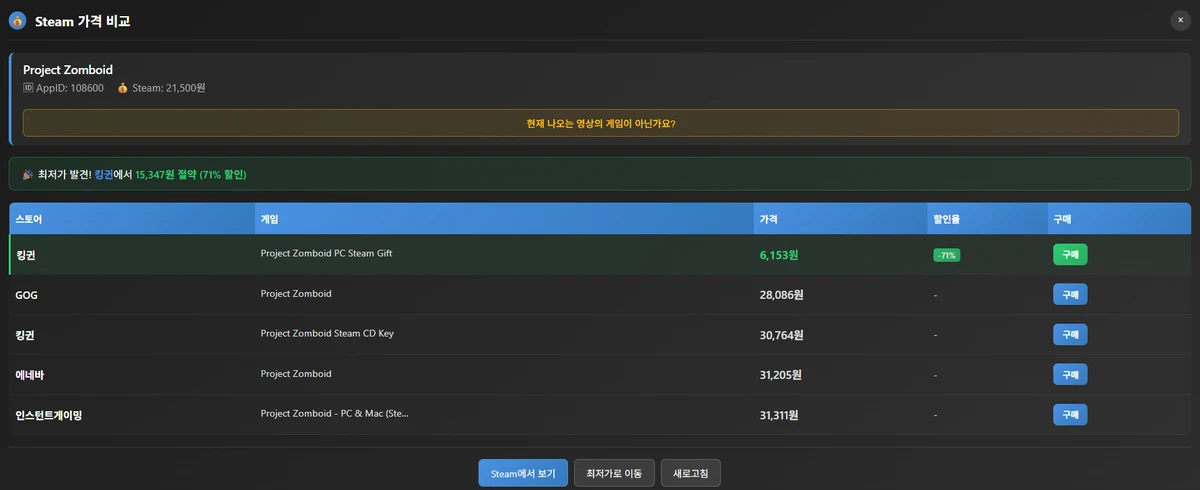Click the 새로고침 button
The image size is (1200, 490).
[x=691, y=472]
